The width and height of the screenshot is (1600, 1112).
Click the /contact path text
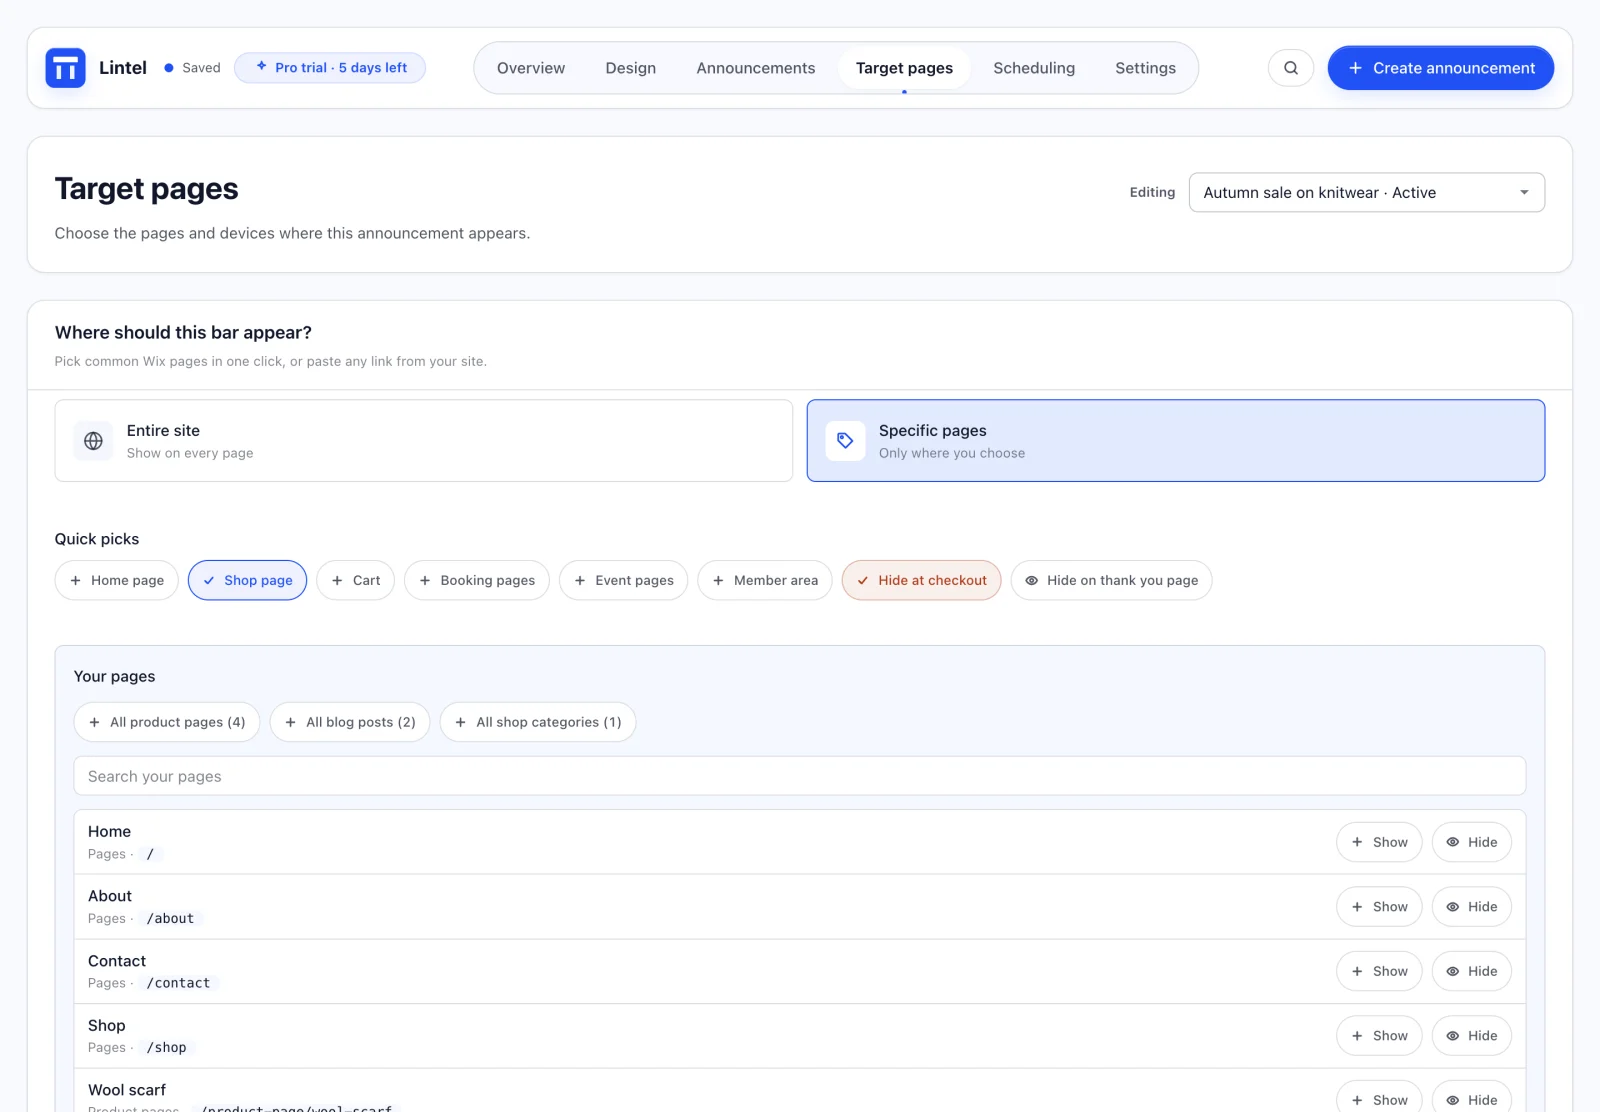179,983
